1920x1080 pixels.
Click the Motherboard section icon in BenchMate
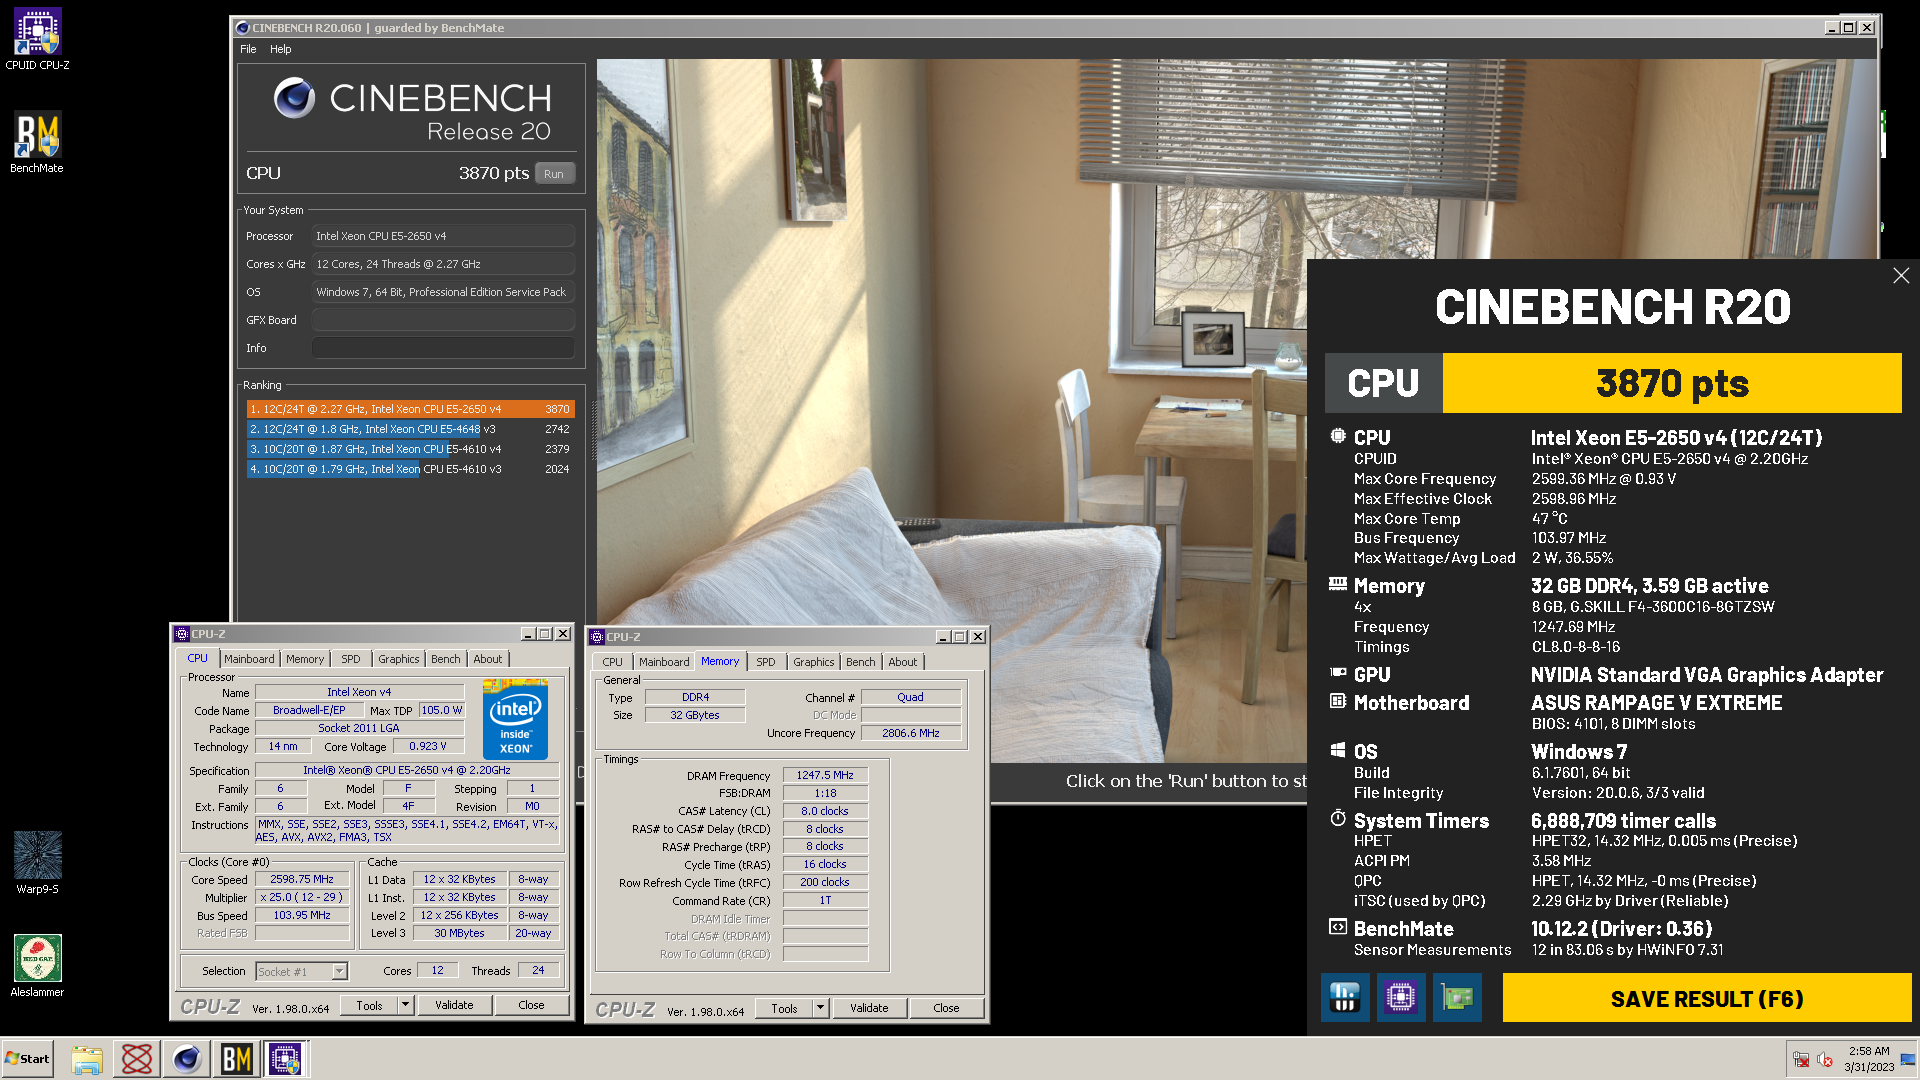pyautogui.click(x=1338, y=701)
